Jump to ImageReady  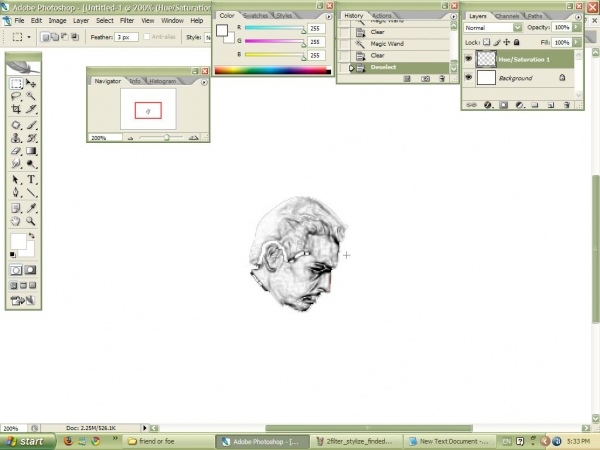[23, 301]
